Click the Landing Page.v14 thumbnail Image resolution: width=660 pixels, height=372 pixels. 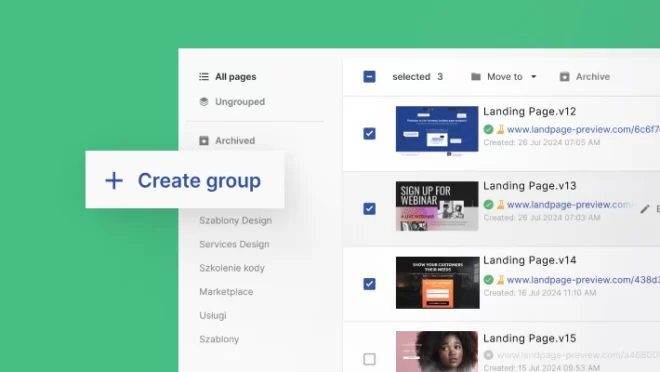[x=437, y=282]
